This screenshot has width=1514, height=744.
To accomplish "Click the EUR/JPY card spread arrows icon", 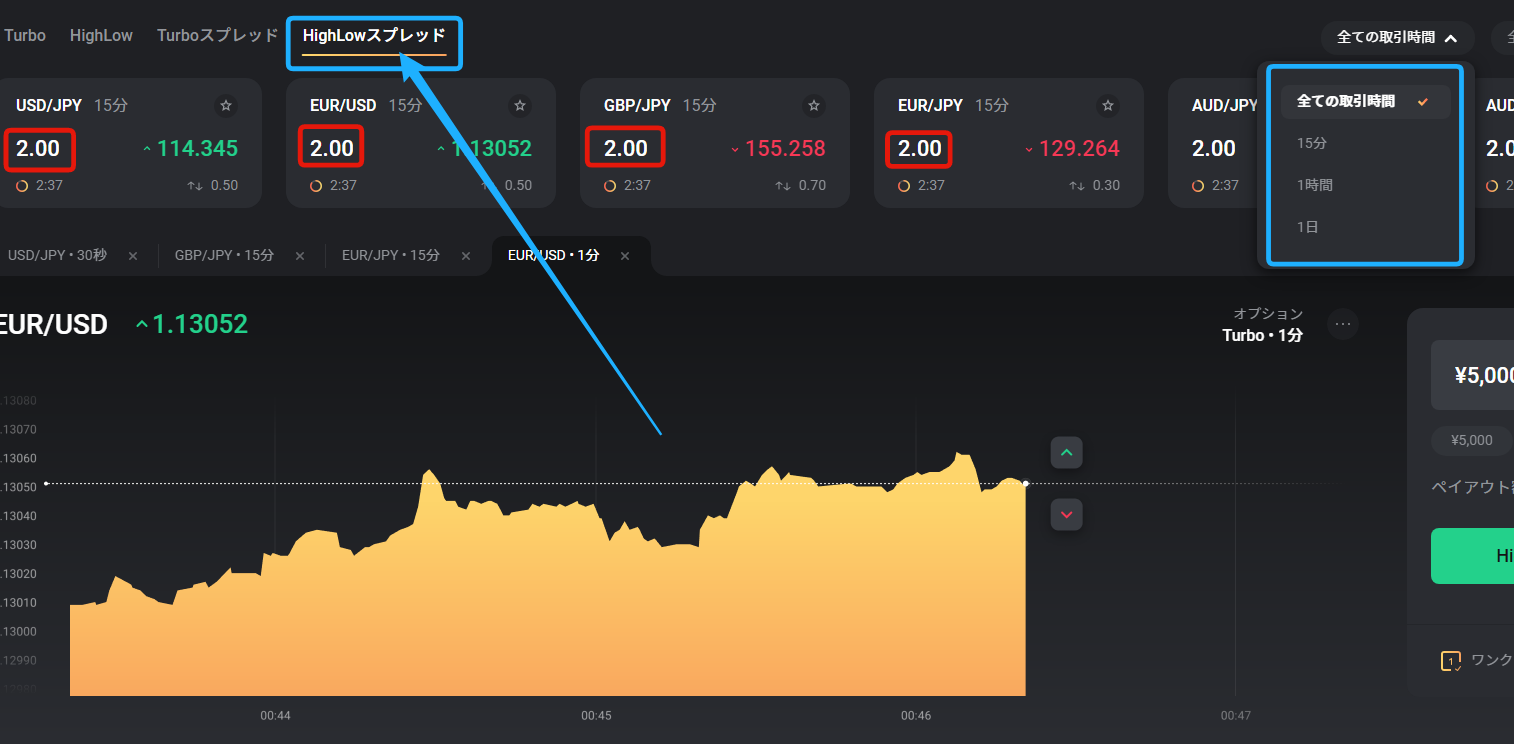I will click(1077, 186).
